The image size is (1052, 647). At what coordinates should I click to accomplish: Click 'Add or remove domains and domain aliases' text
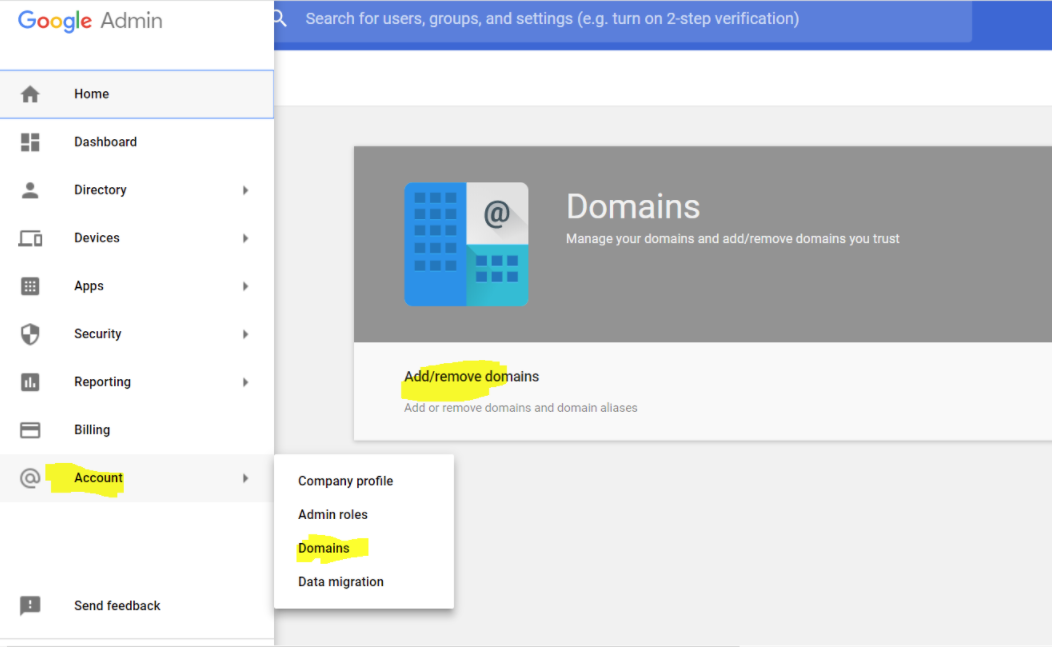coord(521,408)
